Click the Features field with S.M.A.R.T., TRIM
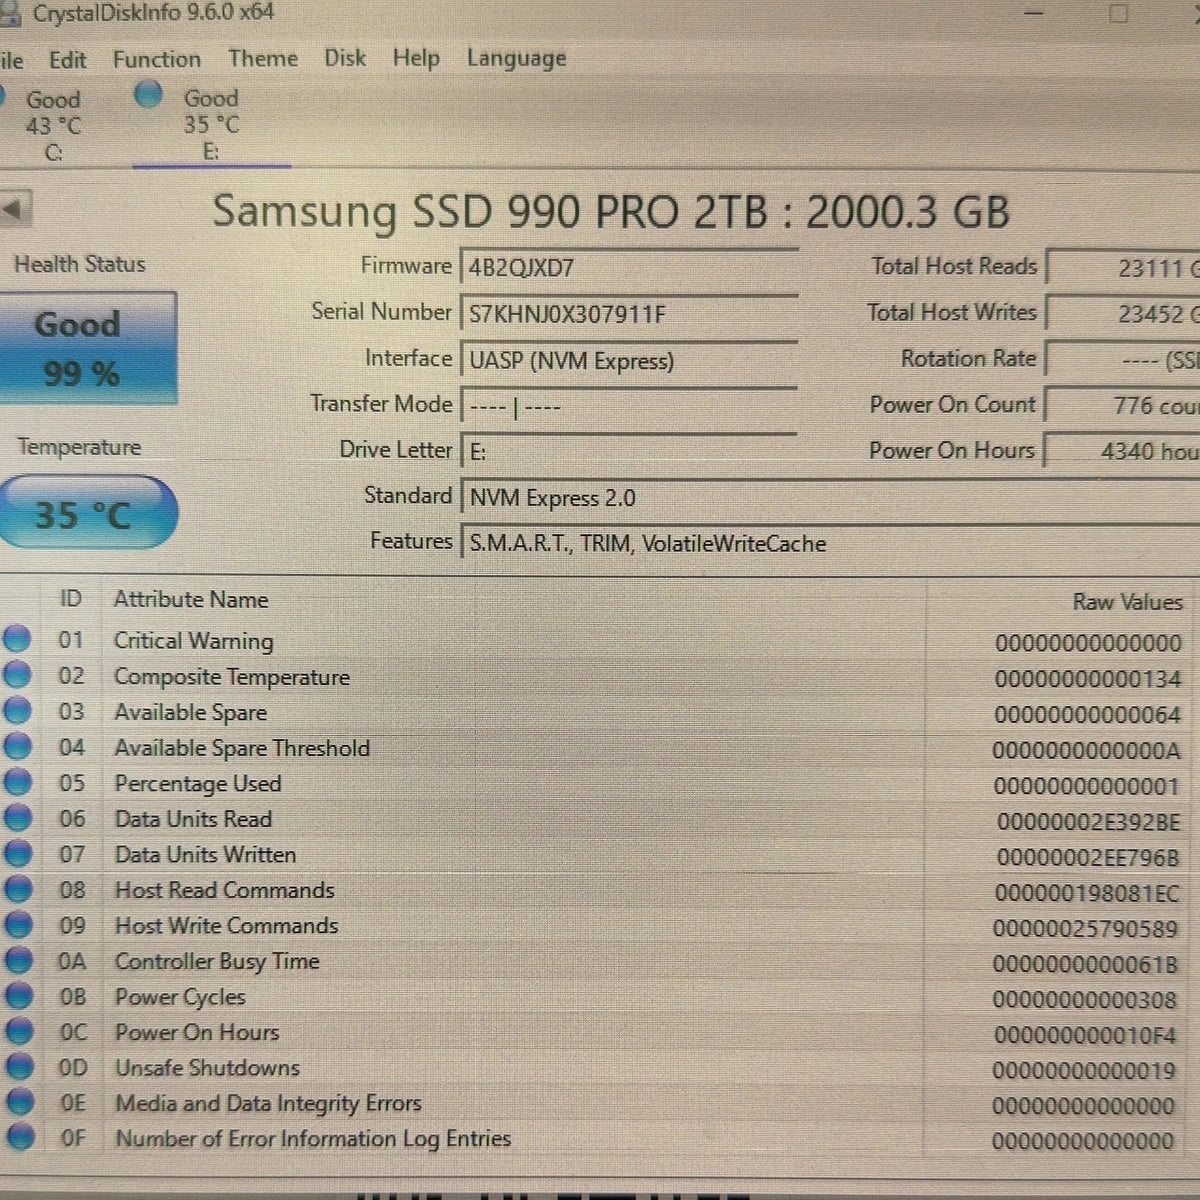 pyautogui.click(x=830, y=543)
